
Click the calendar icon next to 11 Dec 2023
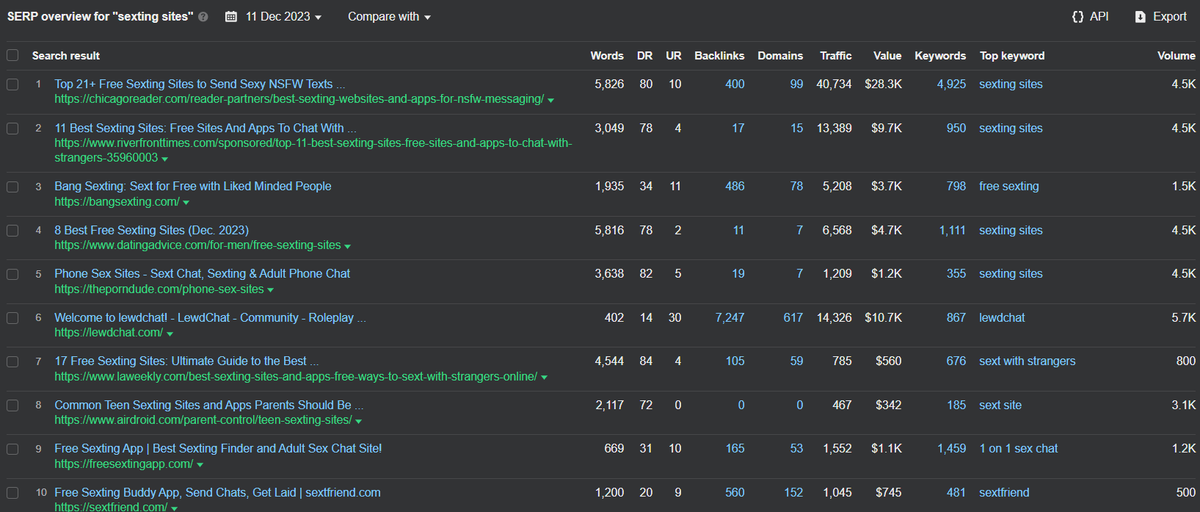231,17
